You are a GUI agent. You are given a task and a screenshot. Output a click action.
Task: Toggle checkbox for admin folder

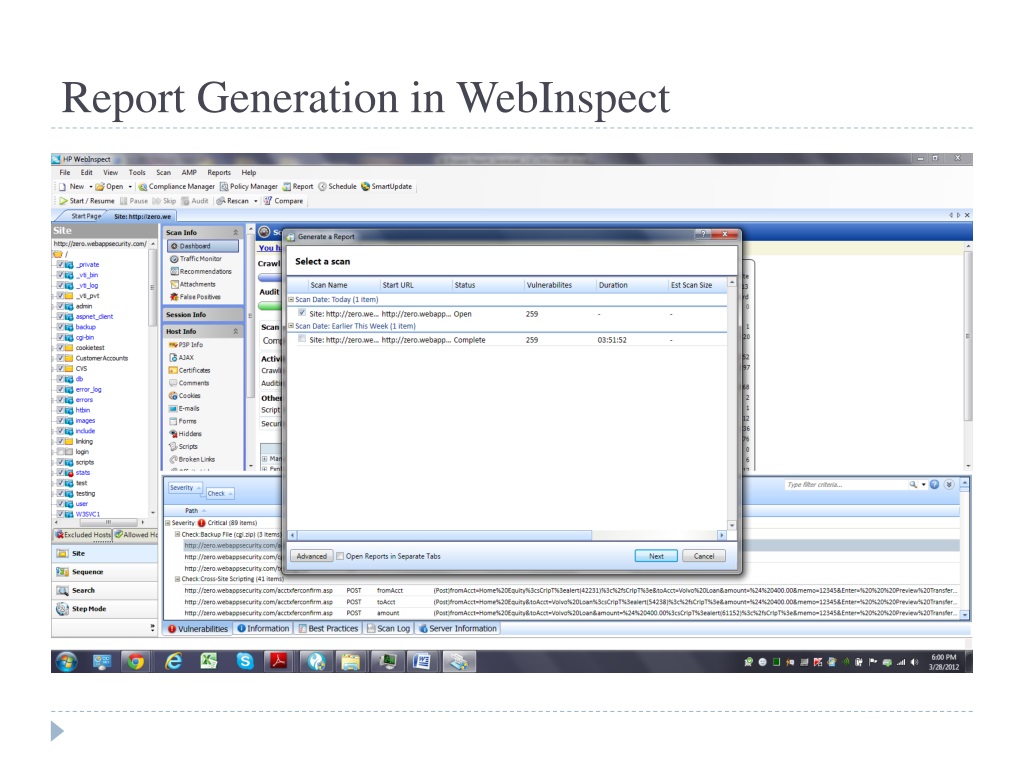point(60,306)
